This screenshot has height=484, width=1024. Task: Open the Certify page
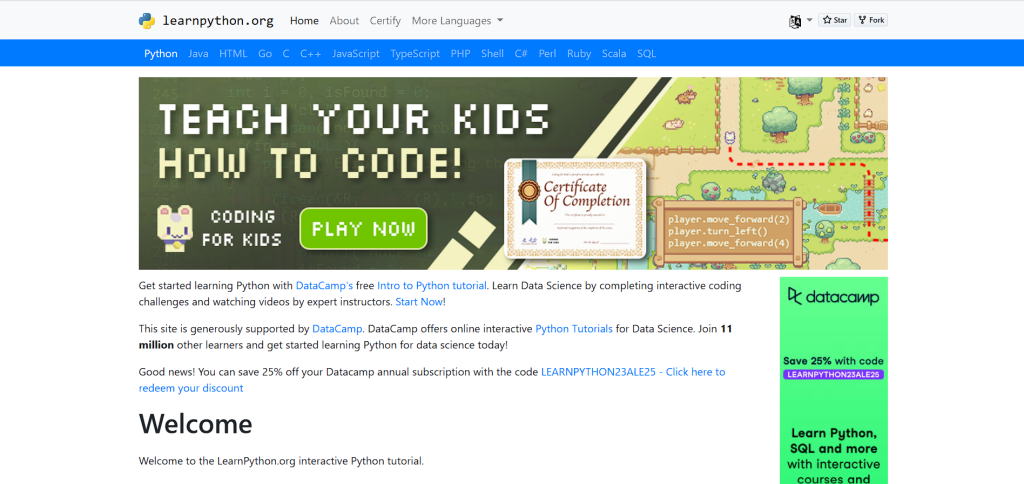(385, 21)
